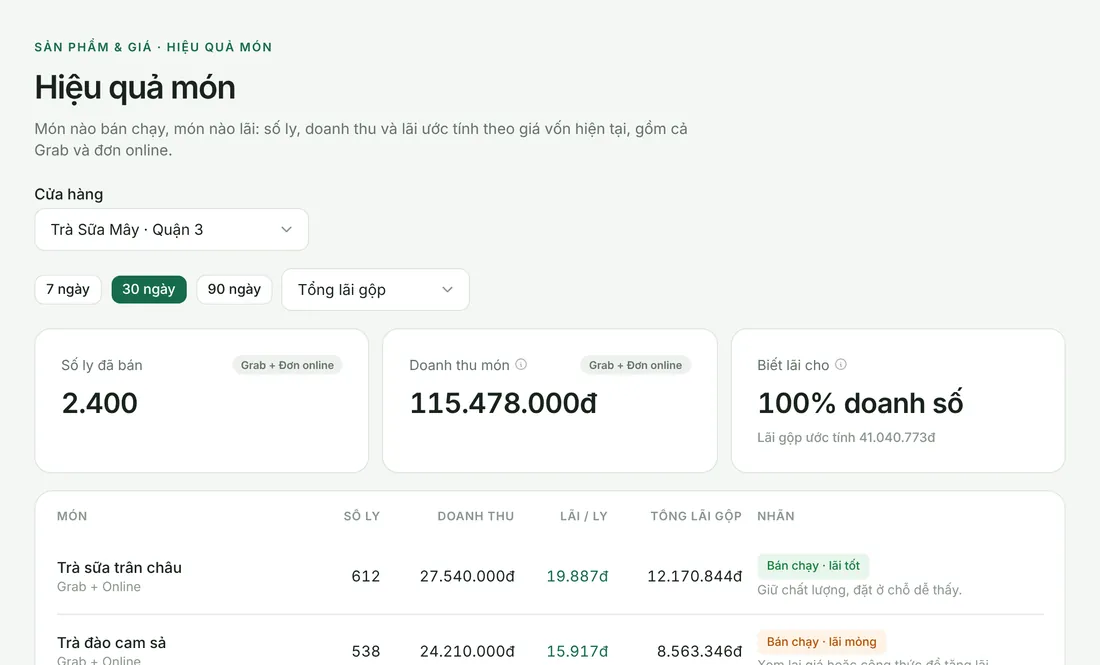The image size is (1100, 665).
Task: Click the Hiệu quả món page title
Action: point(135,88)
